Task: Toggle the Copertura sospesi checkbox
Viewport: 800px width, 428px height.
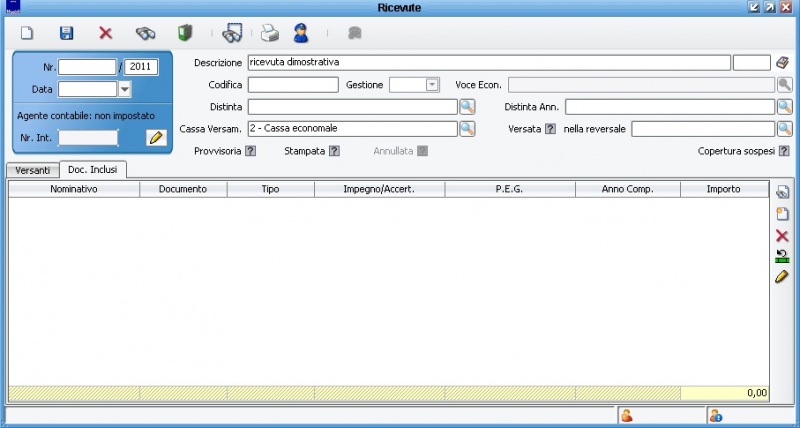Action: coord(784,151)
